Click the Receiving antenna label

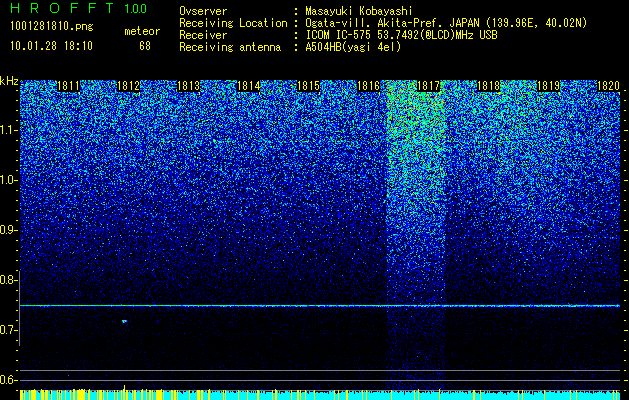[x=230, y=47]
